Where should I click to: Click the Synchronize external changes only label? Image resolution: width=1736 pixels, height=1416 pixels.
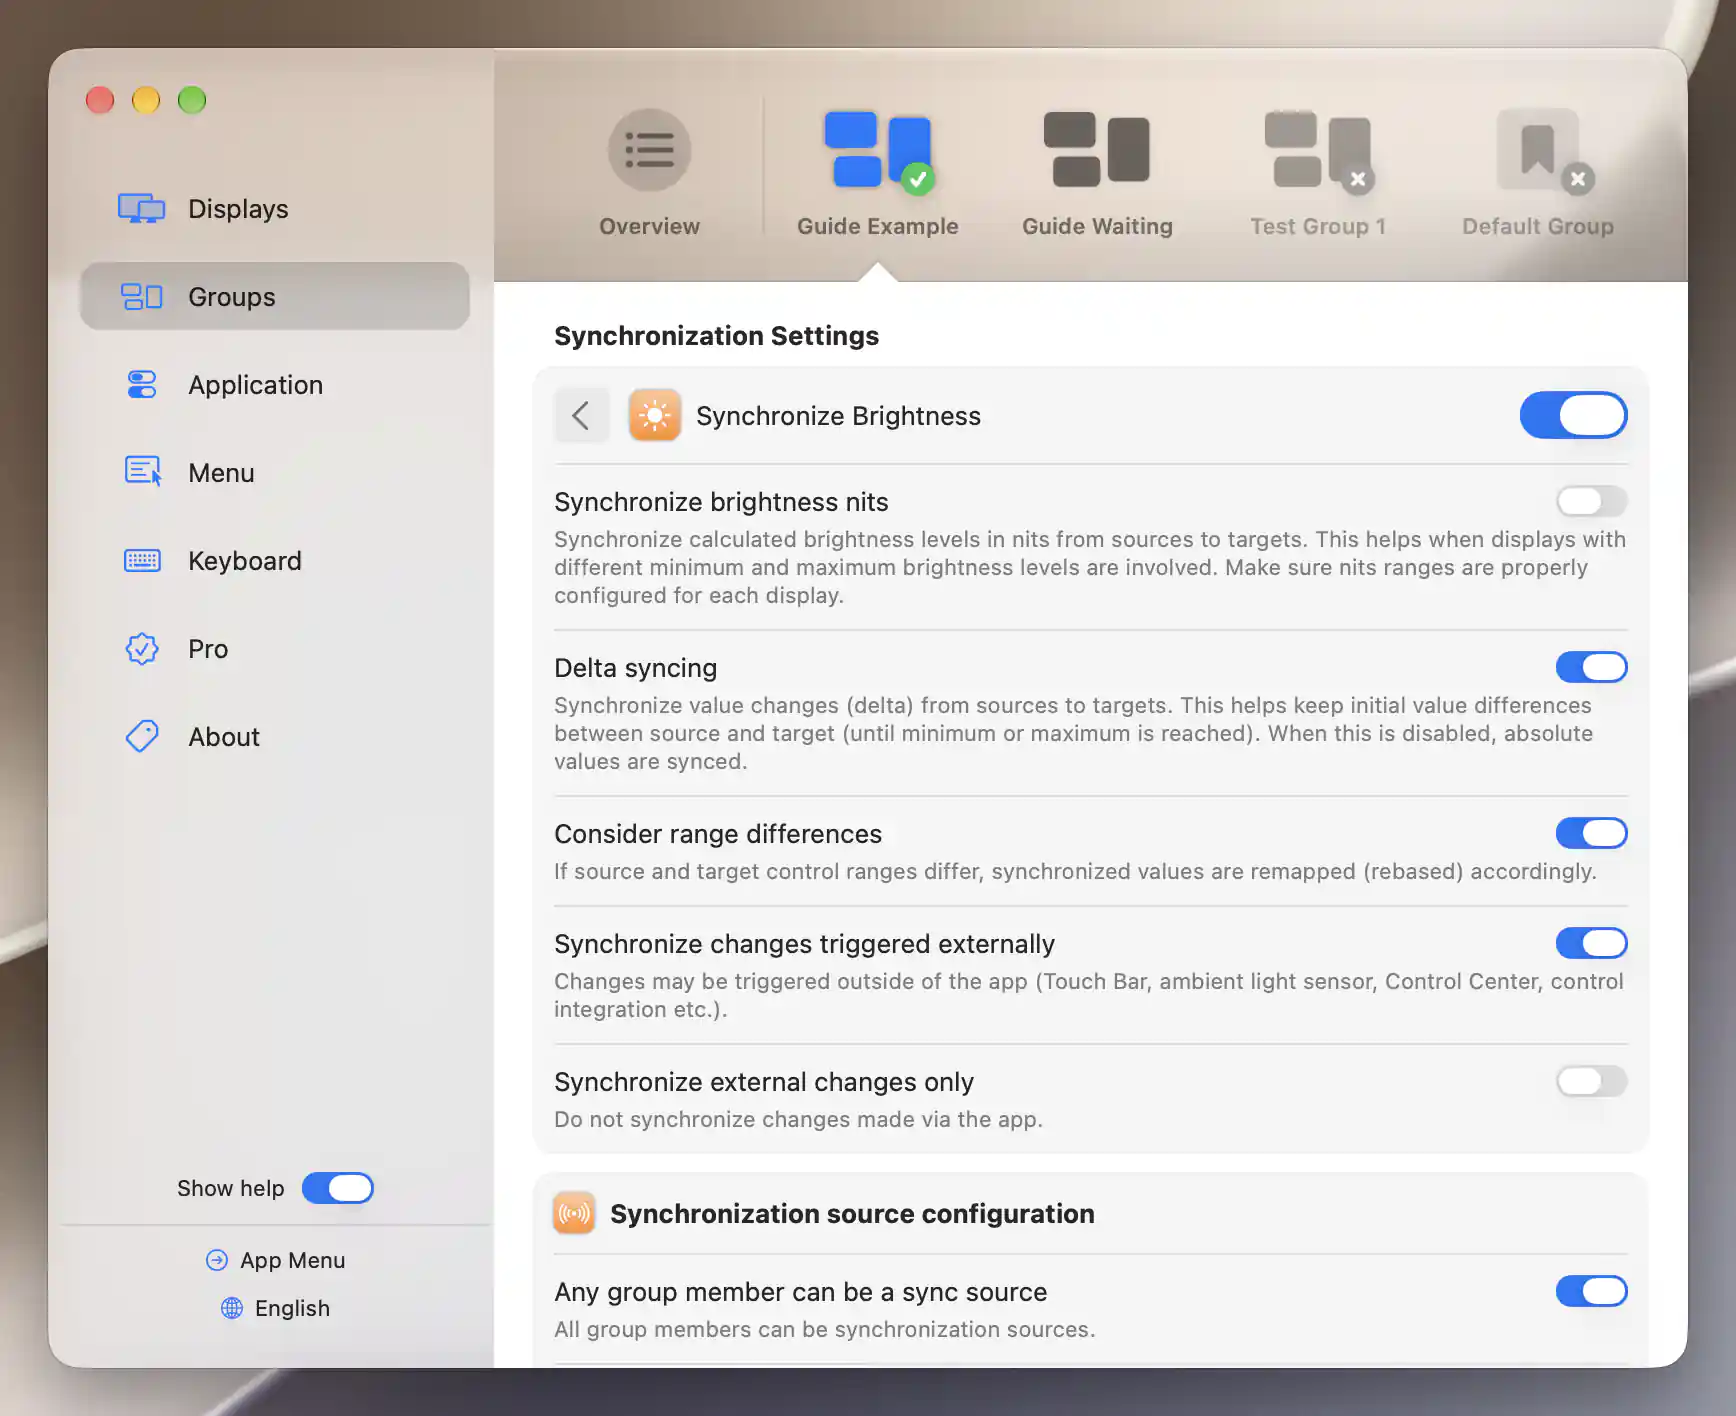pyautogui.click(x=763, y=1082)
